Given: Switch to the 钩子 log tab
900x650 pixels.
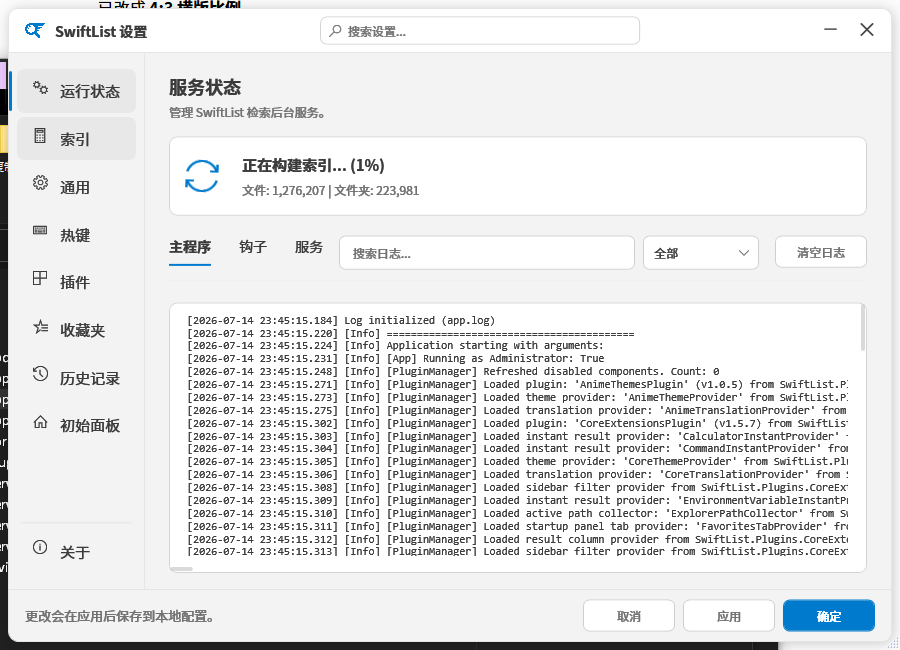Looking at the screenshot, I should 253,247.
